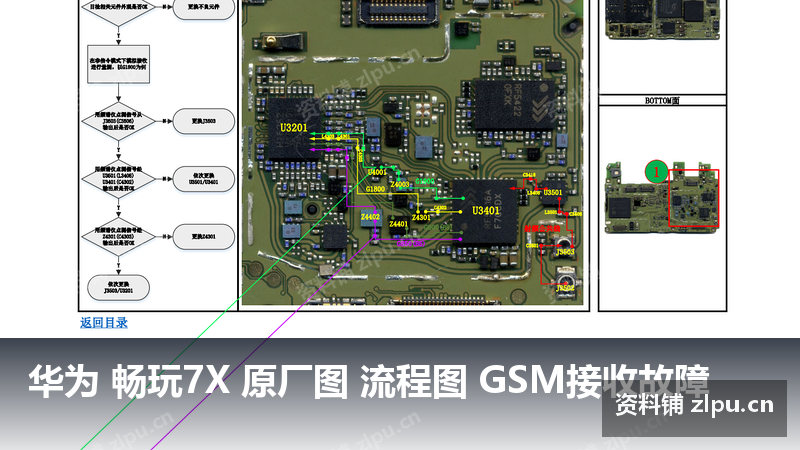
Task: Click the U3401 chip label
Action: tap(485, 211)
